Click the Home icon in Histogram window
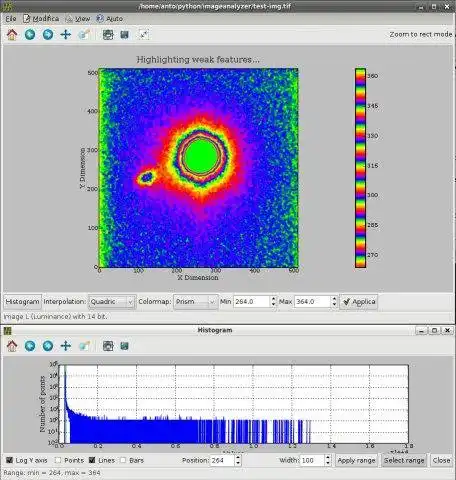 click(x=12, y=346)
